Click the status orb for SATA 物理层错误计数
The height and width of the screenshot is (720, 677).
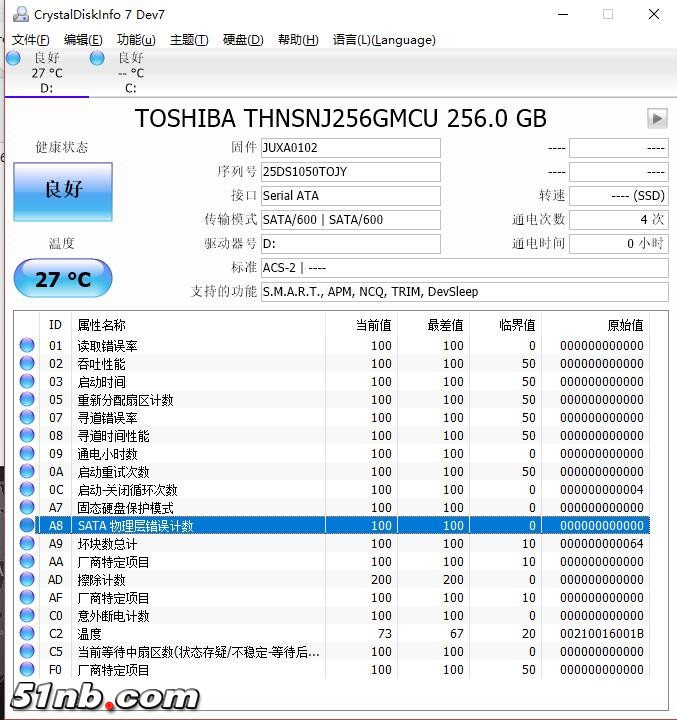27,526
